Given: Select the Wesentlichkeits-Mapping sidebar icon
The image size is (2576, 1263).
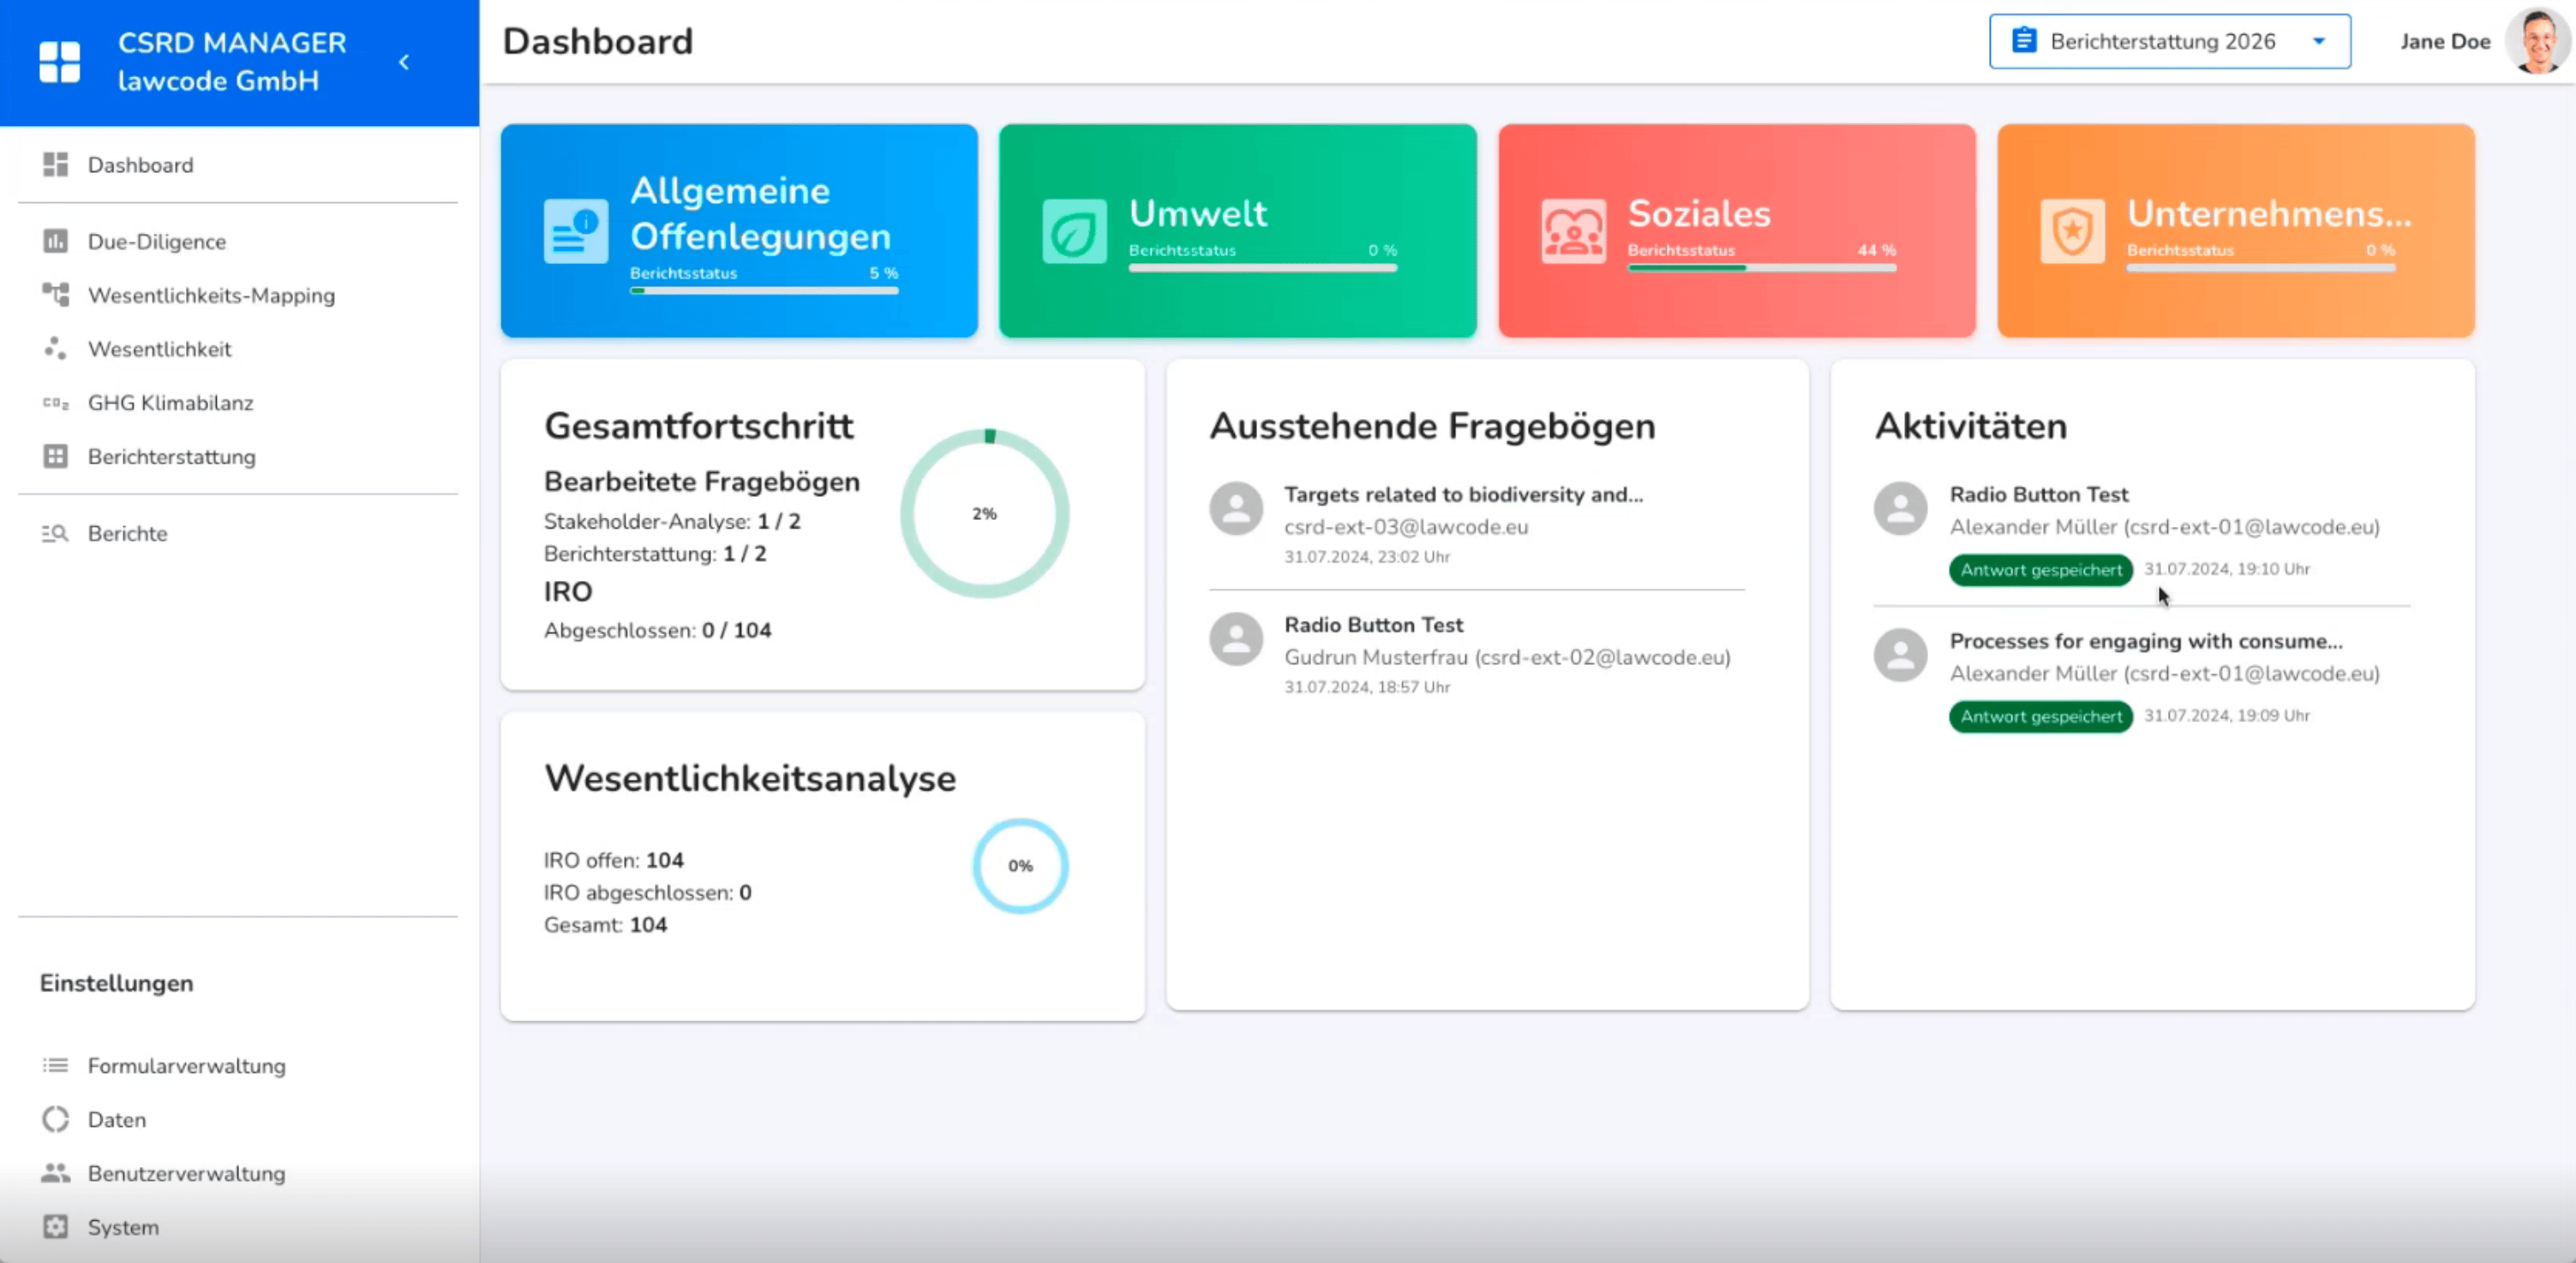Looking at the screenshot, I should (x=55, y=296).
